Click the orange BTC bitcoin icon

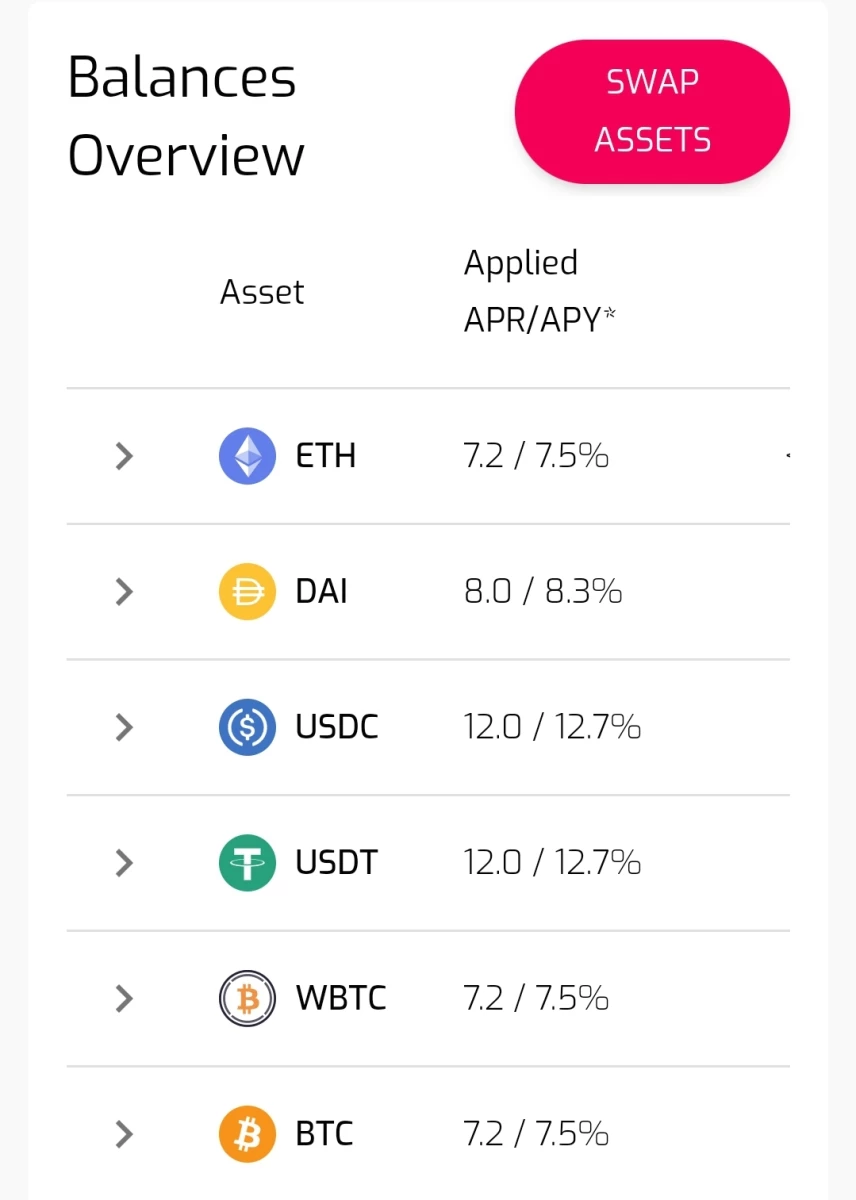click(x=247, y=1134)
